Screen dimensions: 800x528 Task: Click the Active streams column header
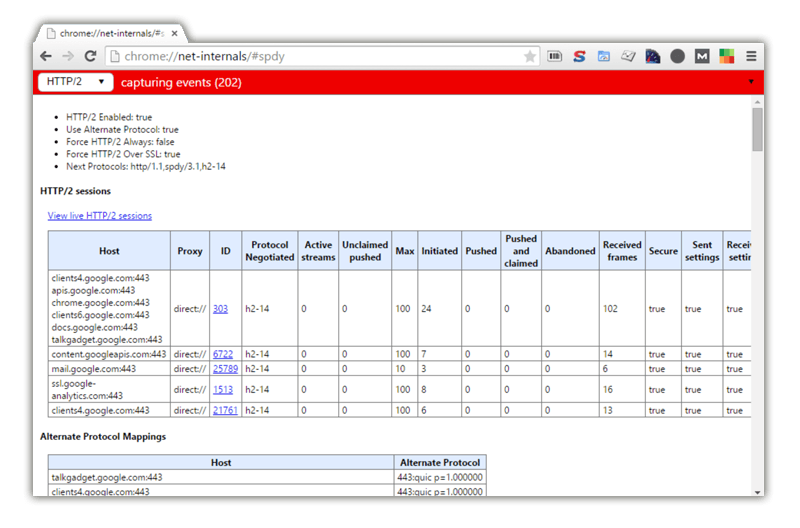(318, 251)
